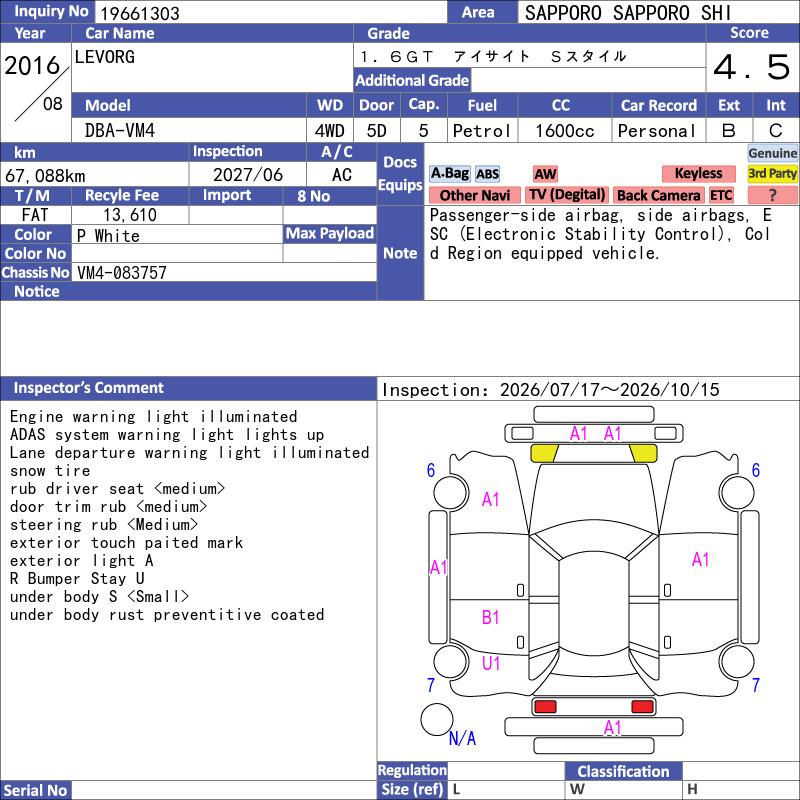
Task: Click the ABS equipment badge
Action: (487, 174)
